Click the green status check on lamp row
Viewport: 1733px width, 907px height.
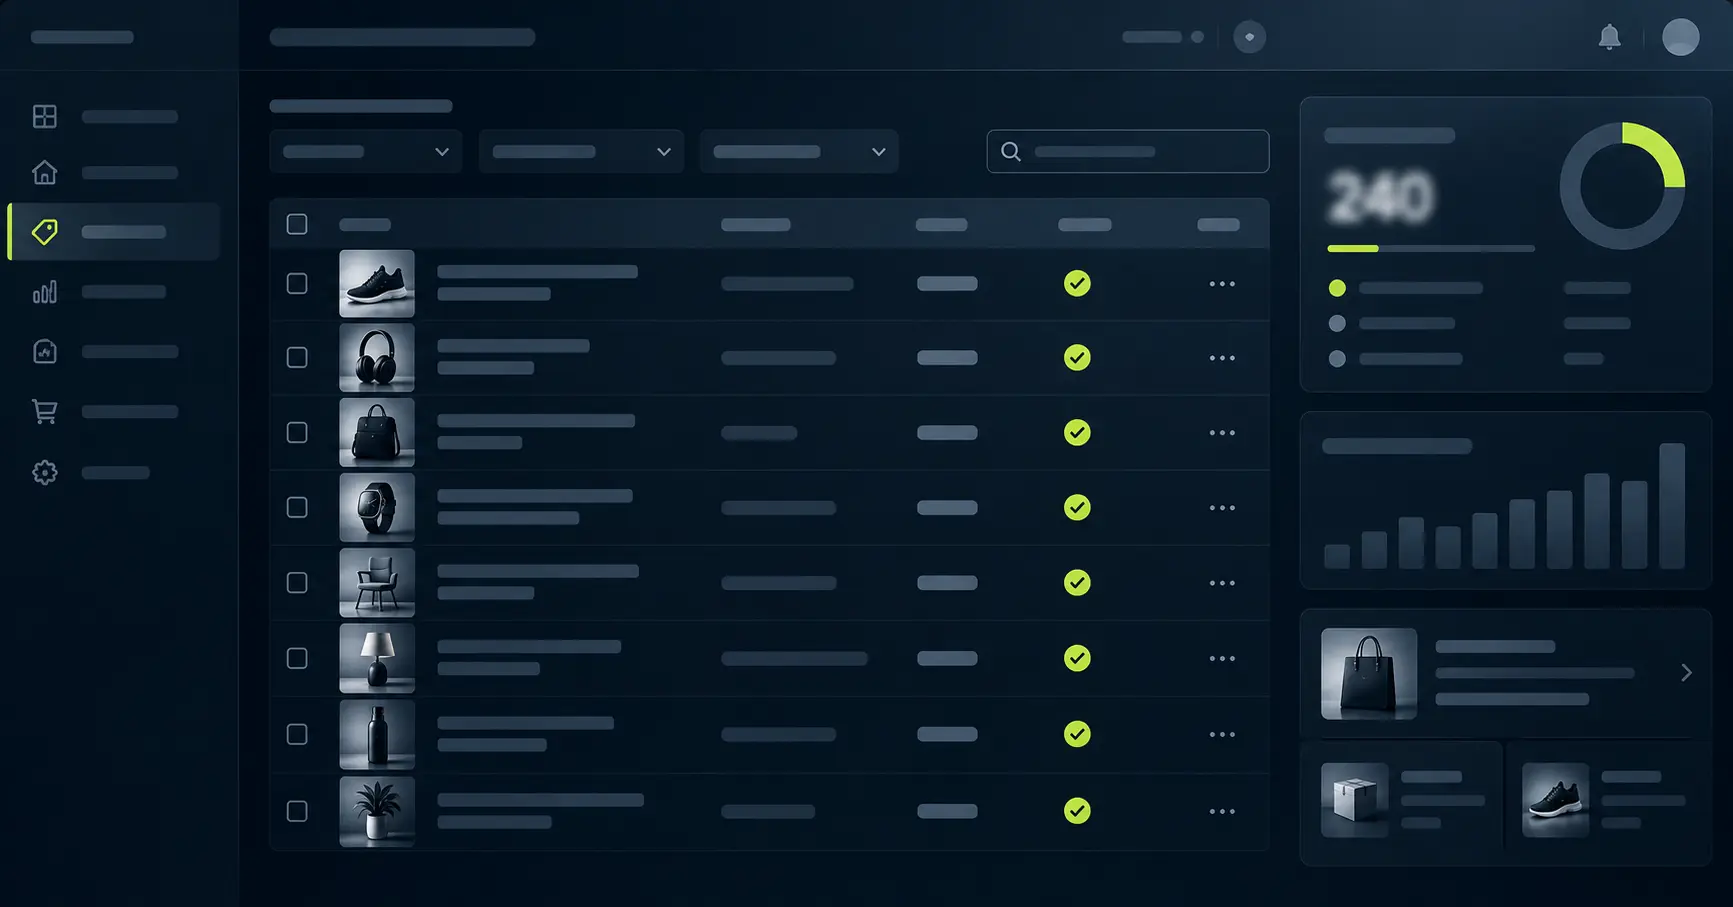pos(1077,659)
